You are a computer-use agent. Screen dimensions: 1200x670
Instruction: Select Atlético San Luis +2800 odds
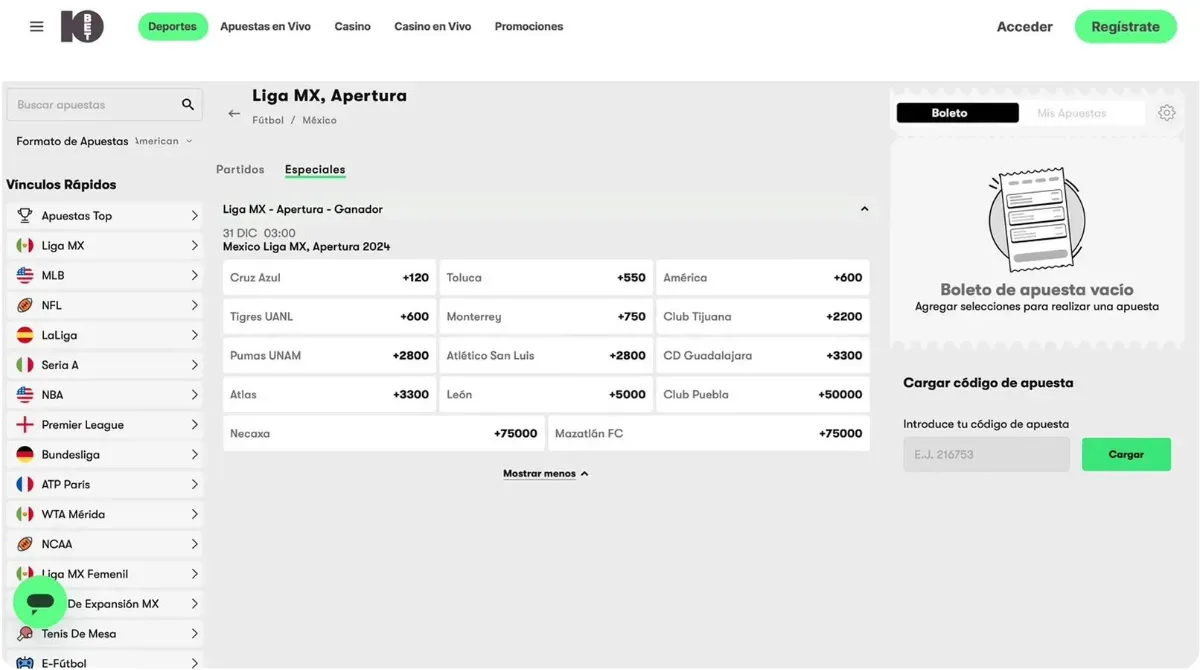coord(546,356)
